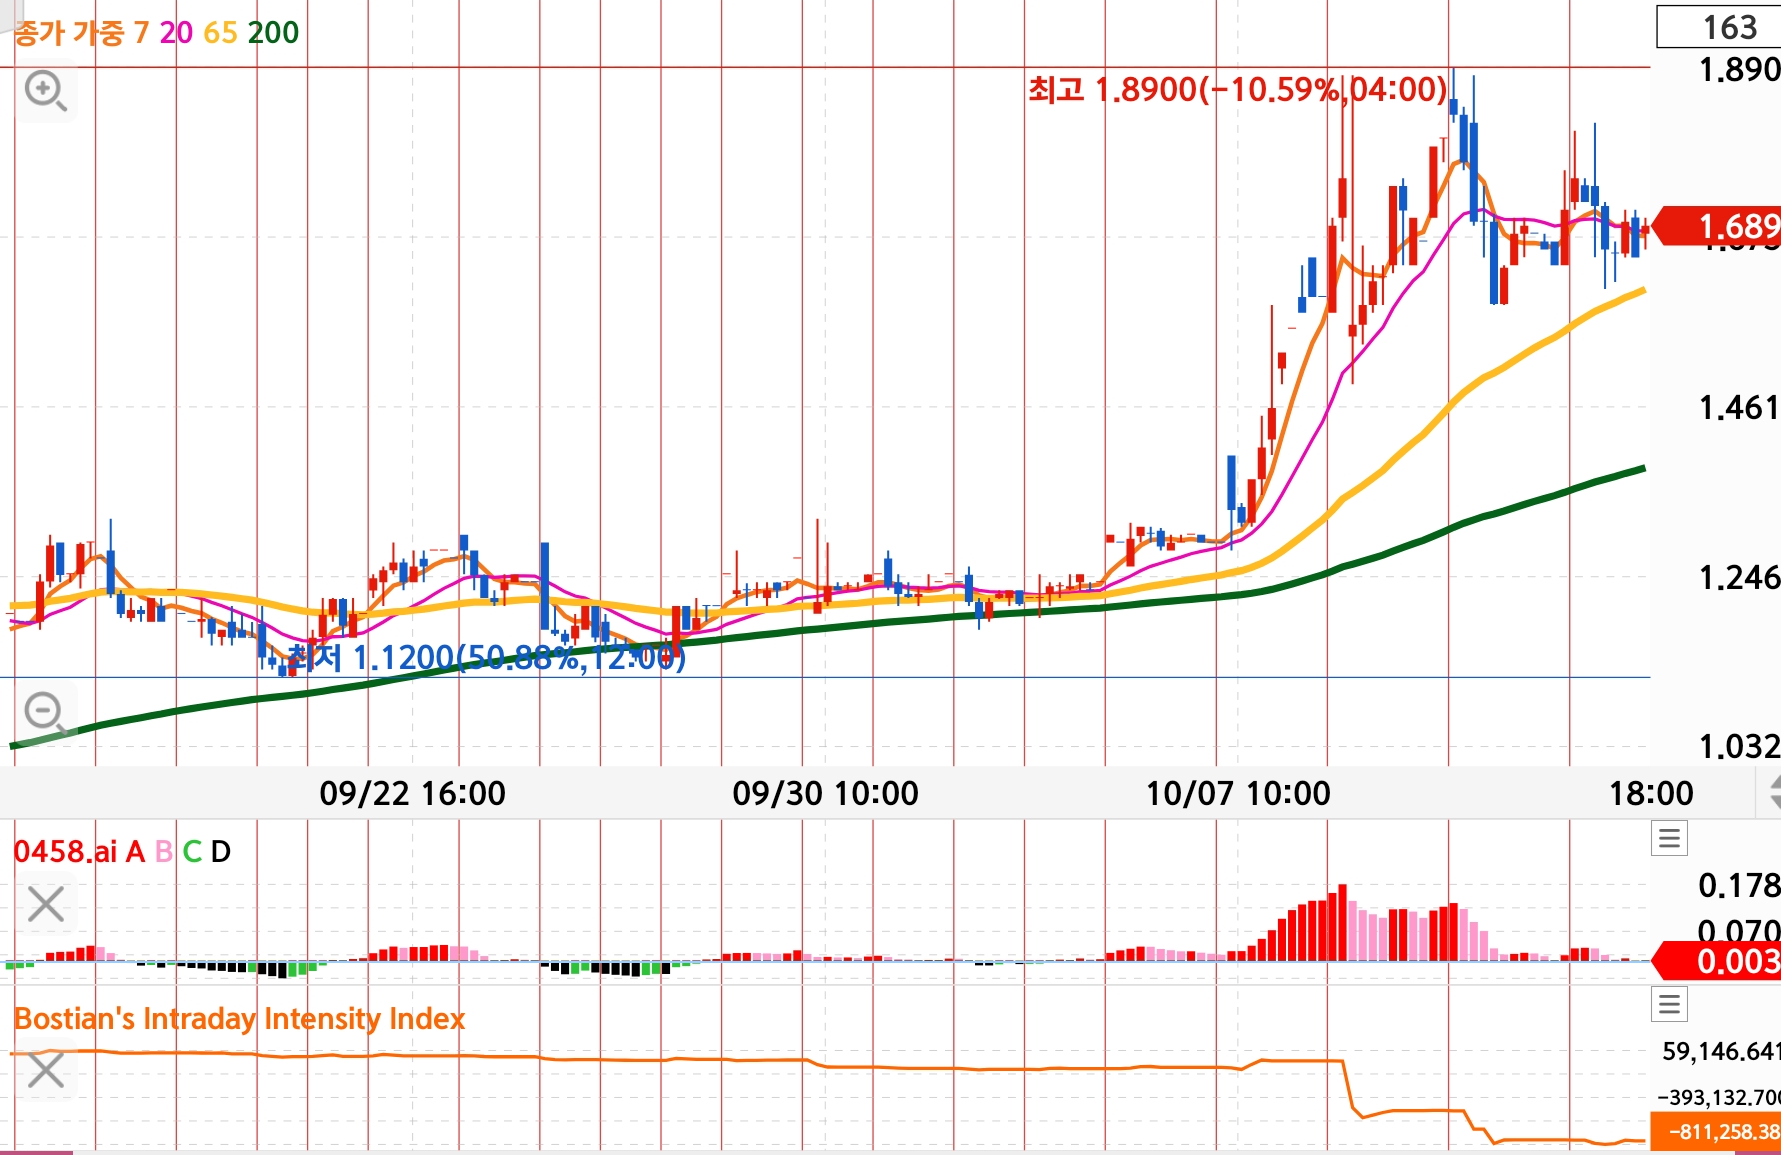Click the 1.890 top price axis label
This screenshot has height=1155, width=1781.
[x=1739, y=70]
